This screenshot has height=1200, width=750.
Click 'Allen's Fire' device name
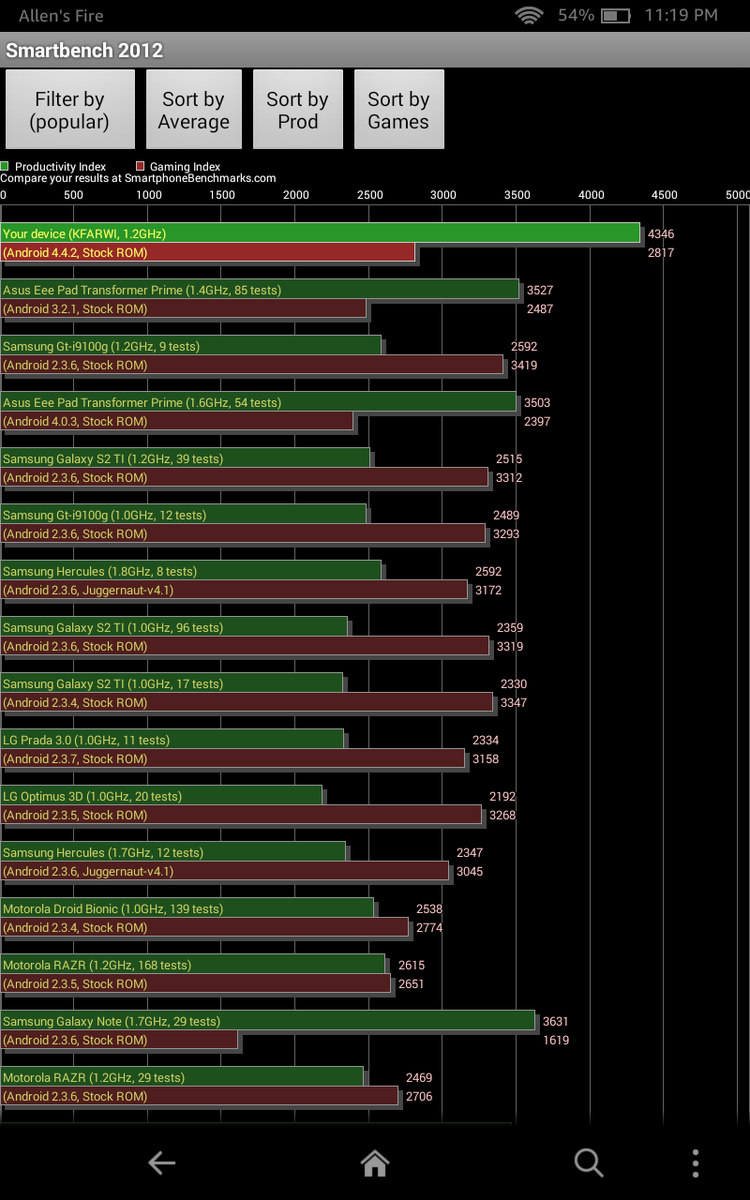click(61, 15)
